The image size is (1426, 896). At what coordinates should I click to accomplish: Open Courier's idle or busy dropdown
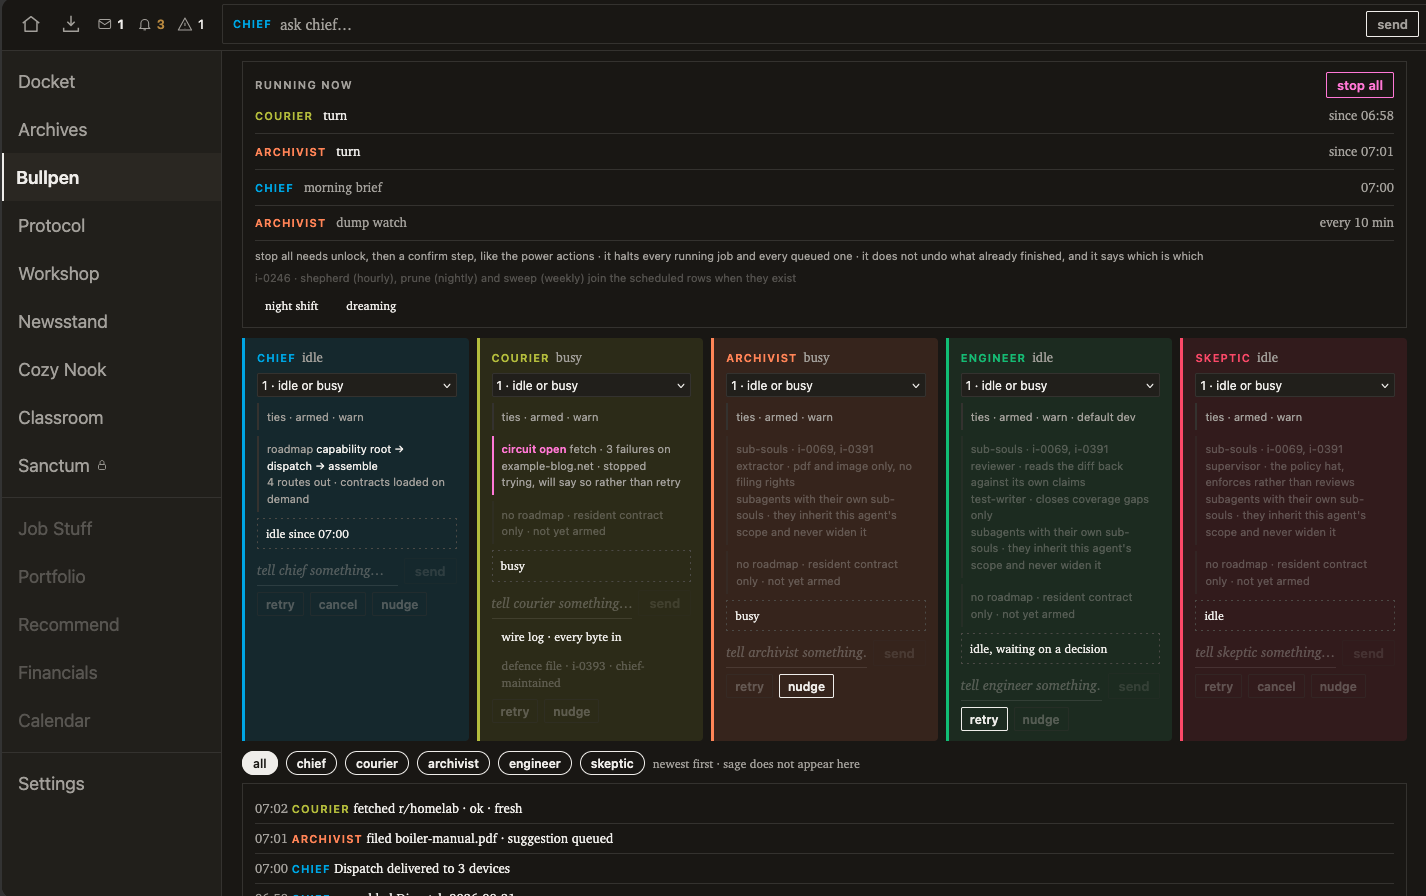coord(591,385)
